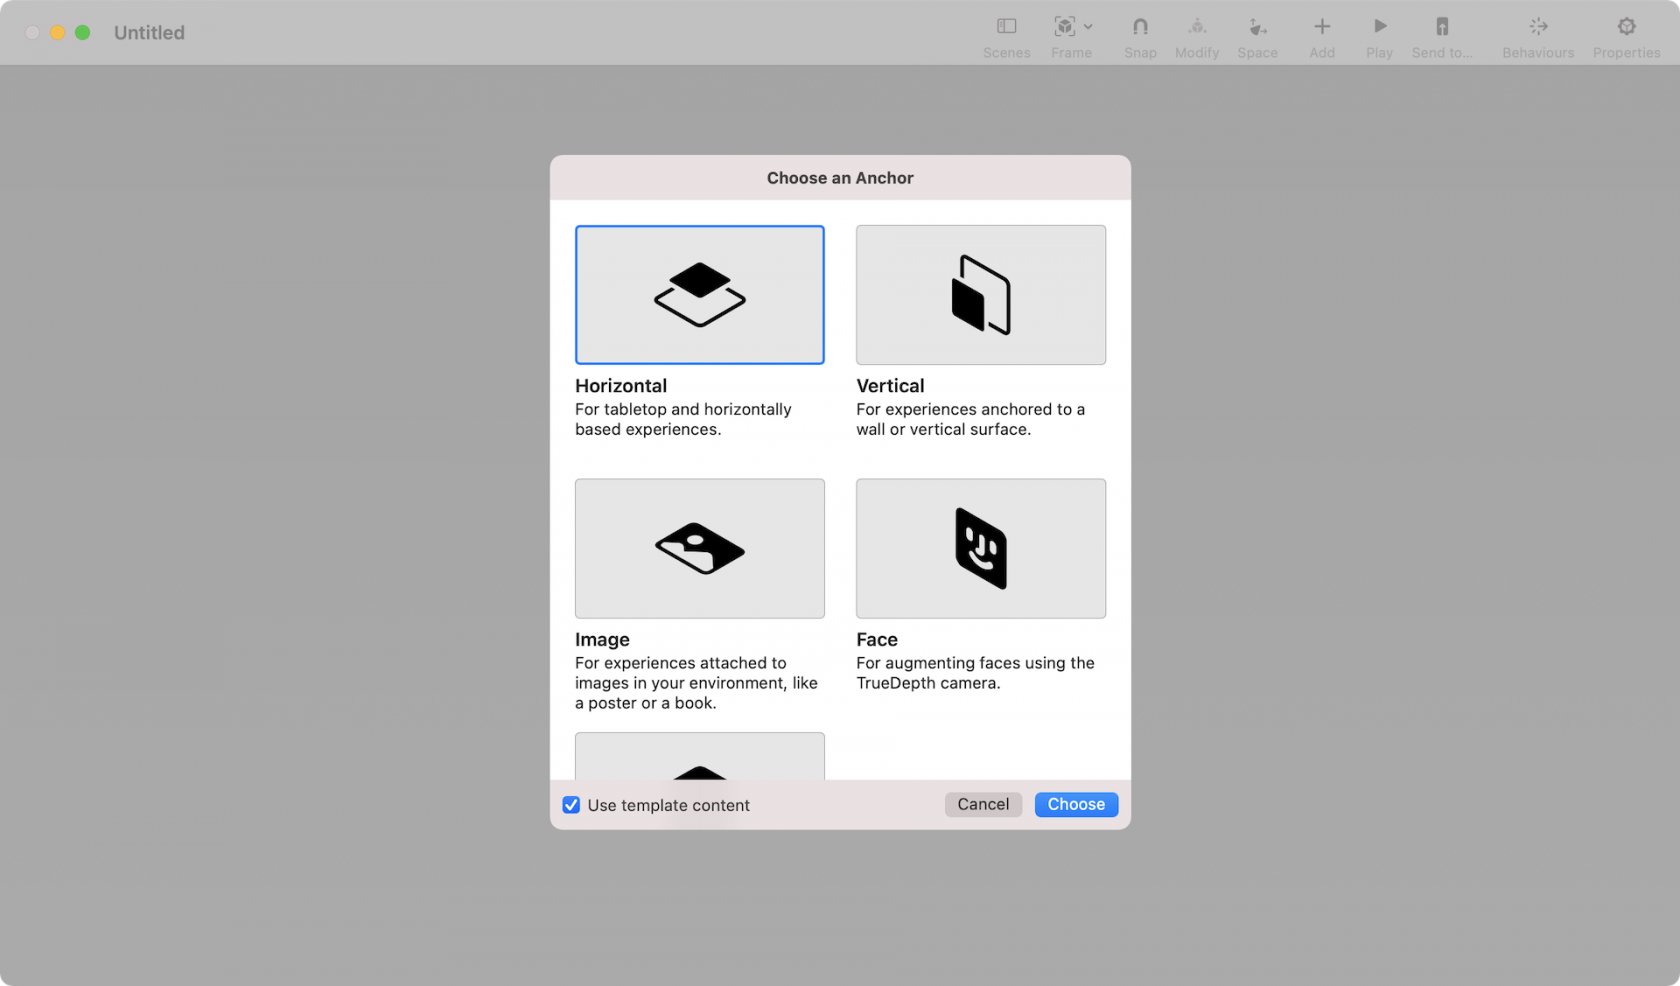Select the Snap tool
Viewport: 1680px width, 986px height.
[1140, 27]
